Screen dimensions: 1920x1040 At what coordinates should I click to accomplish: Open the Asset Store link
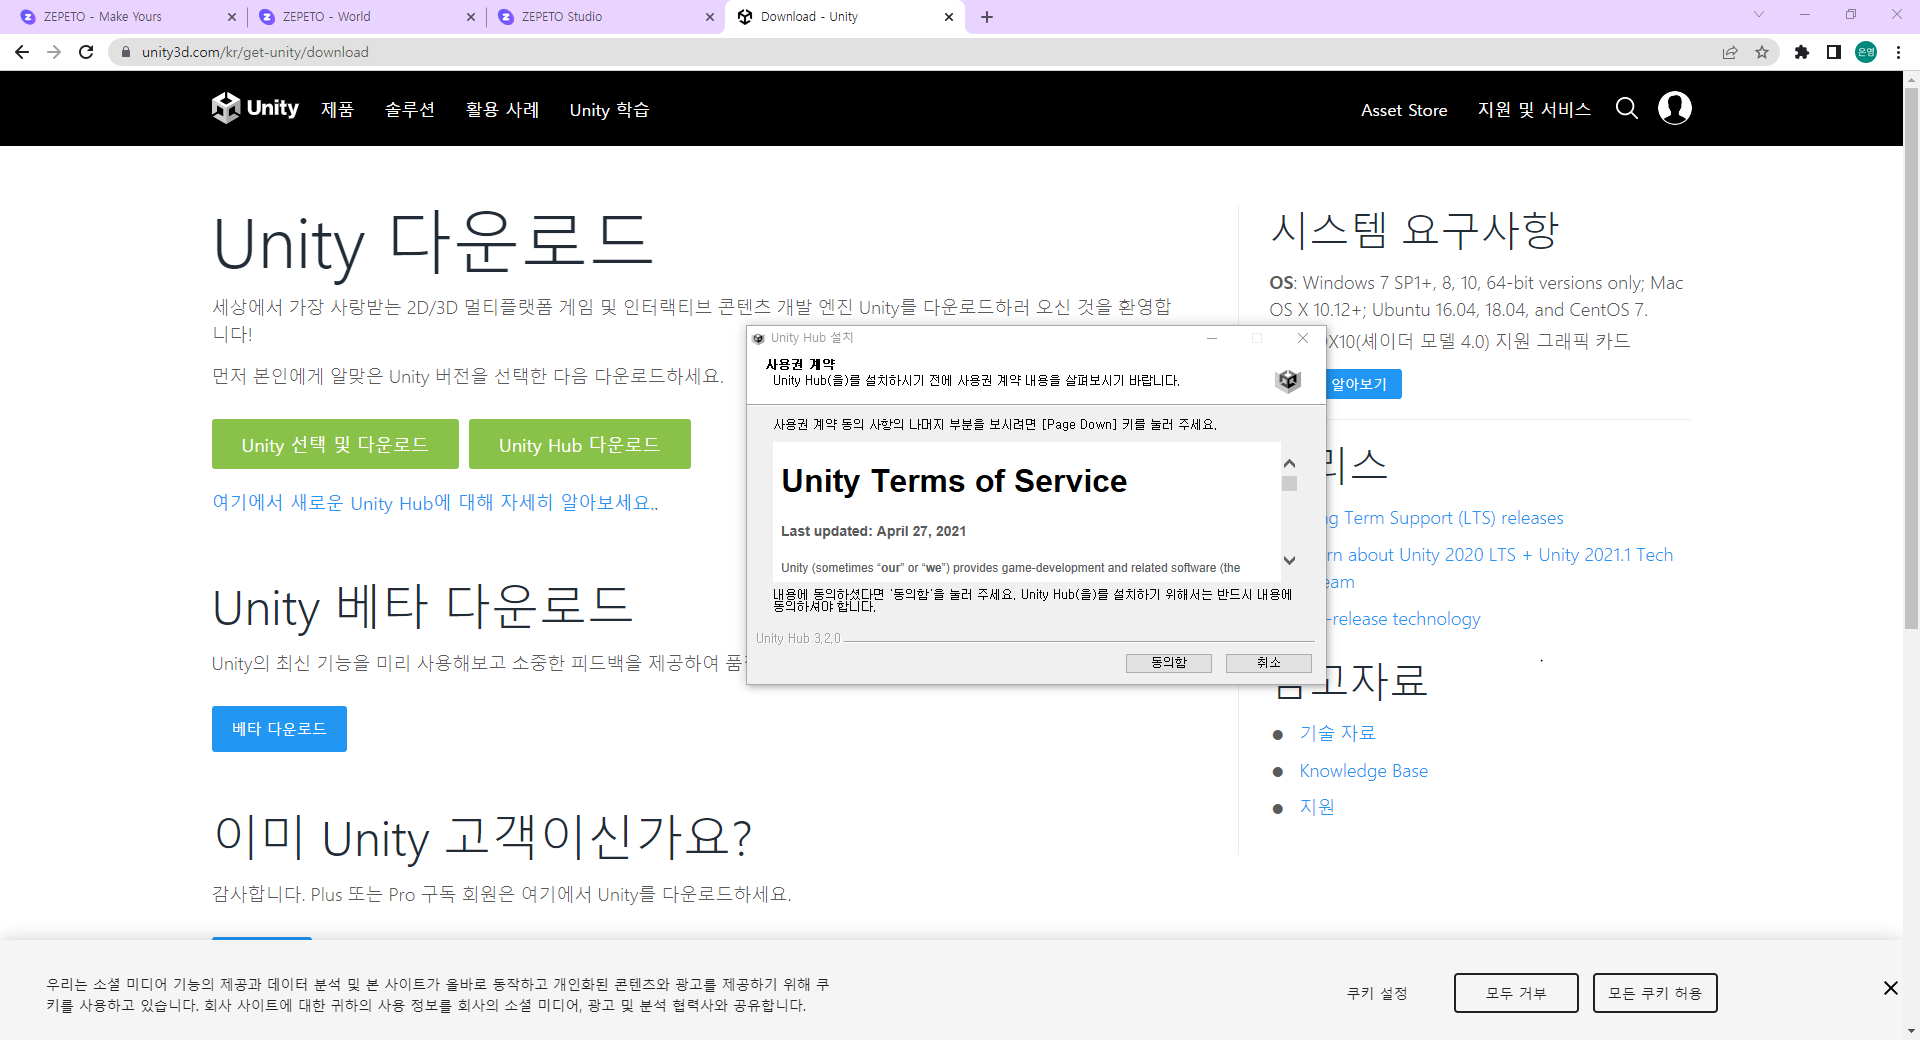(1404, 110)
